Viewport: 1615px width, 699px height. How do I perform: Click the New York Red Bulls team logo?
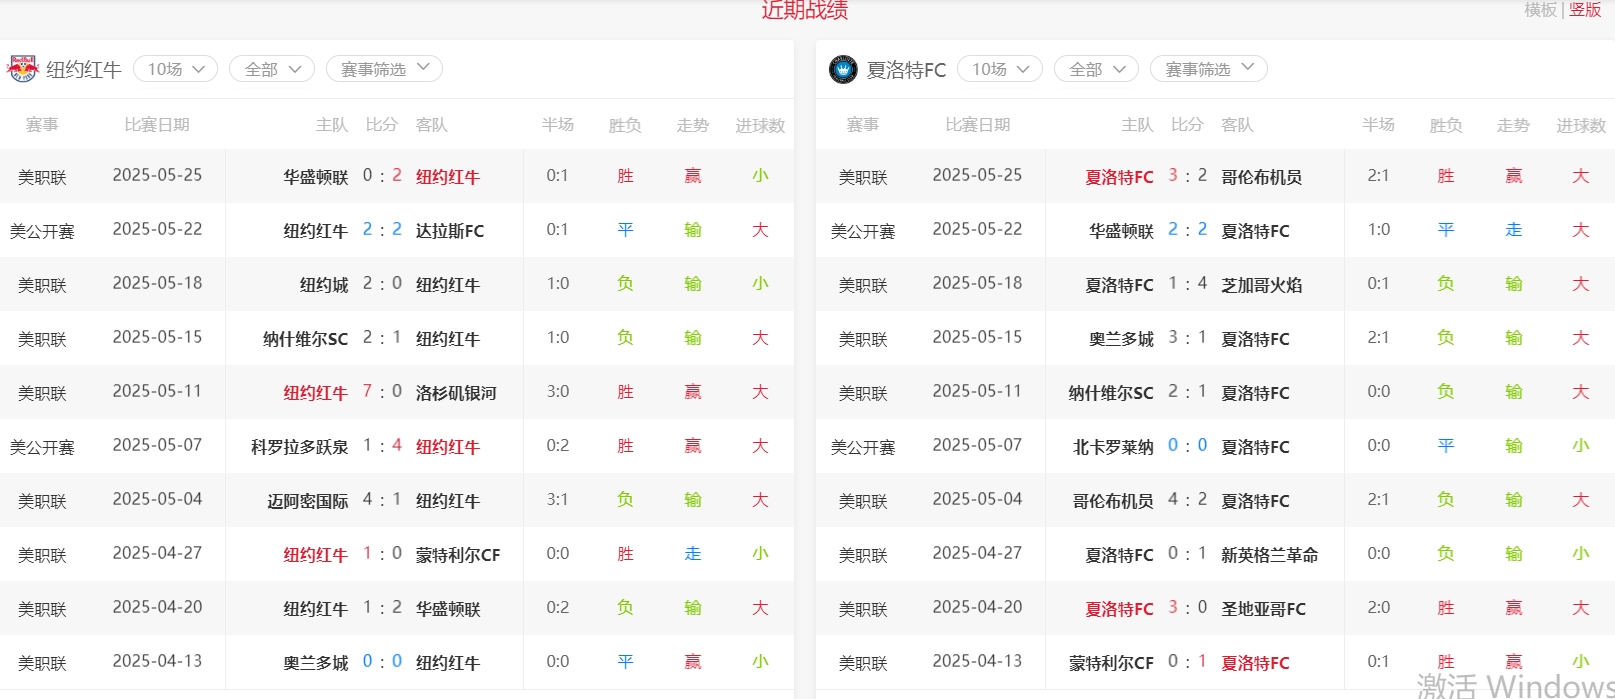tap(22, 69)
